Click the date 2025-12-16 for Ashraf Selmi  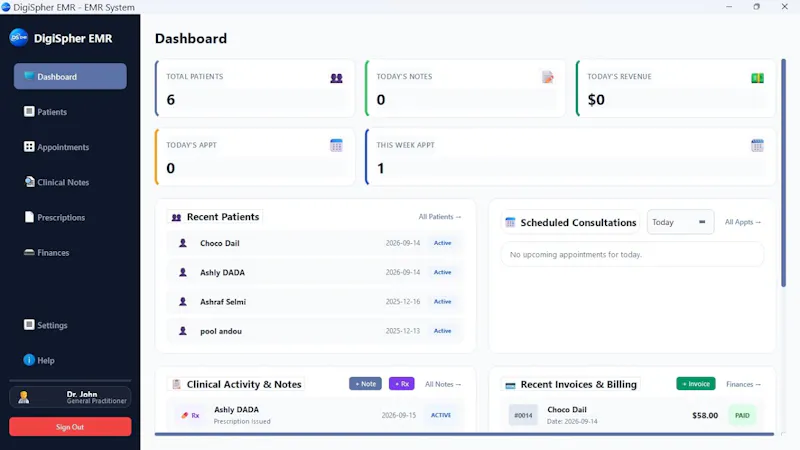coord(403,302)
